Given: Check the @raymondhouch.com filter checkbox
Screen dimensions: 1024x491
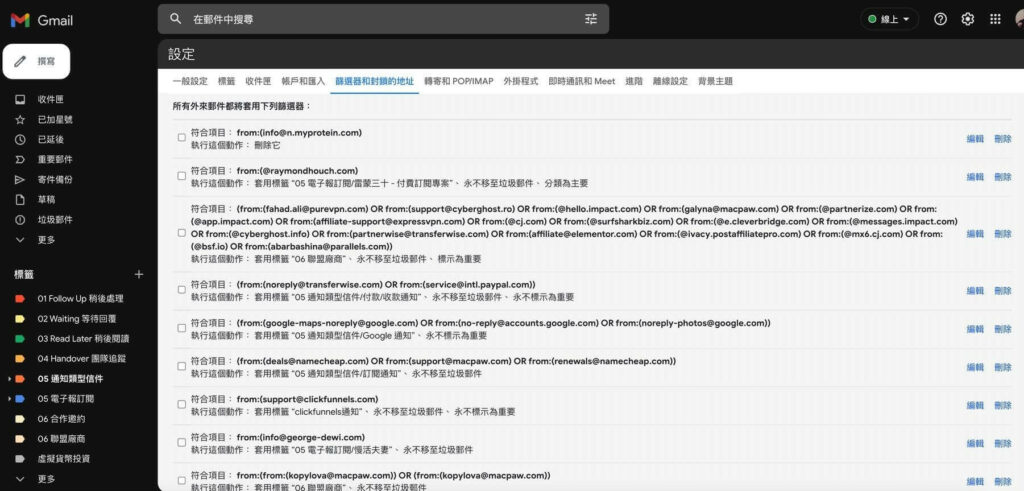Looking at the screenshot, I should pyautogui.click(x=182, y=176).
